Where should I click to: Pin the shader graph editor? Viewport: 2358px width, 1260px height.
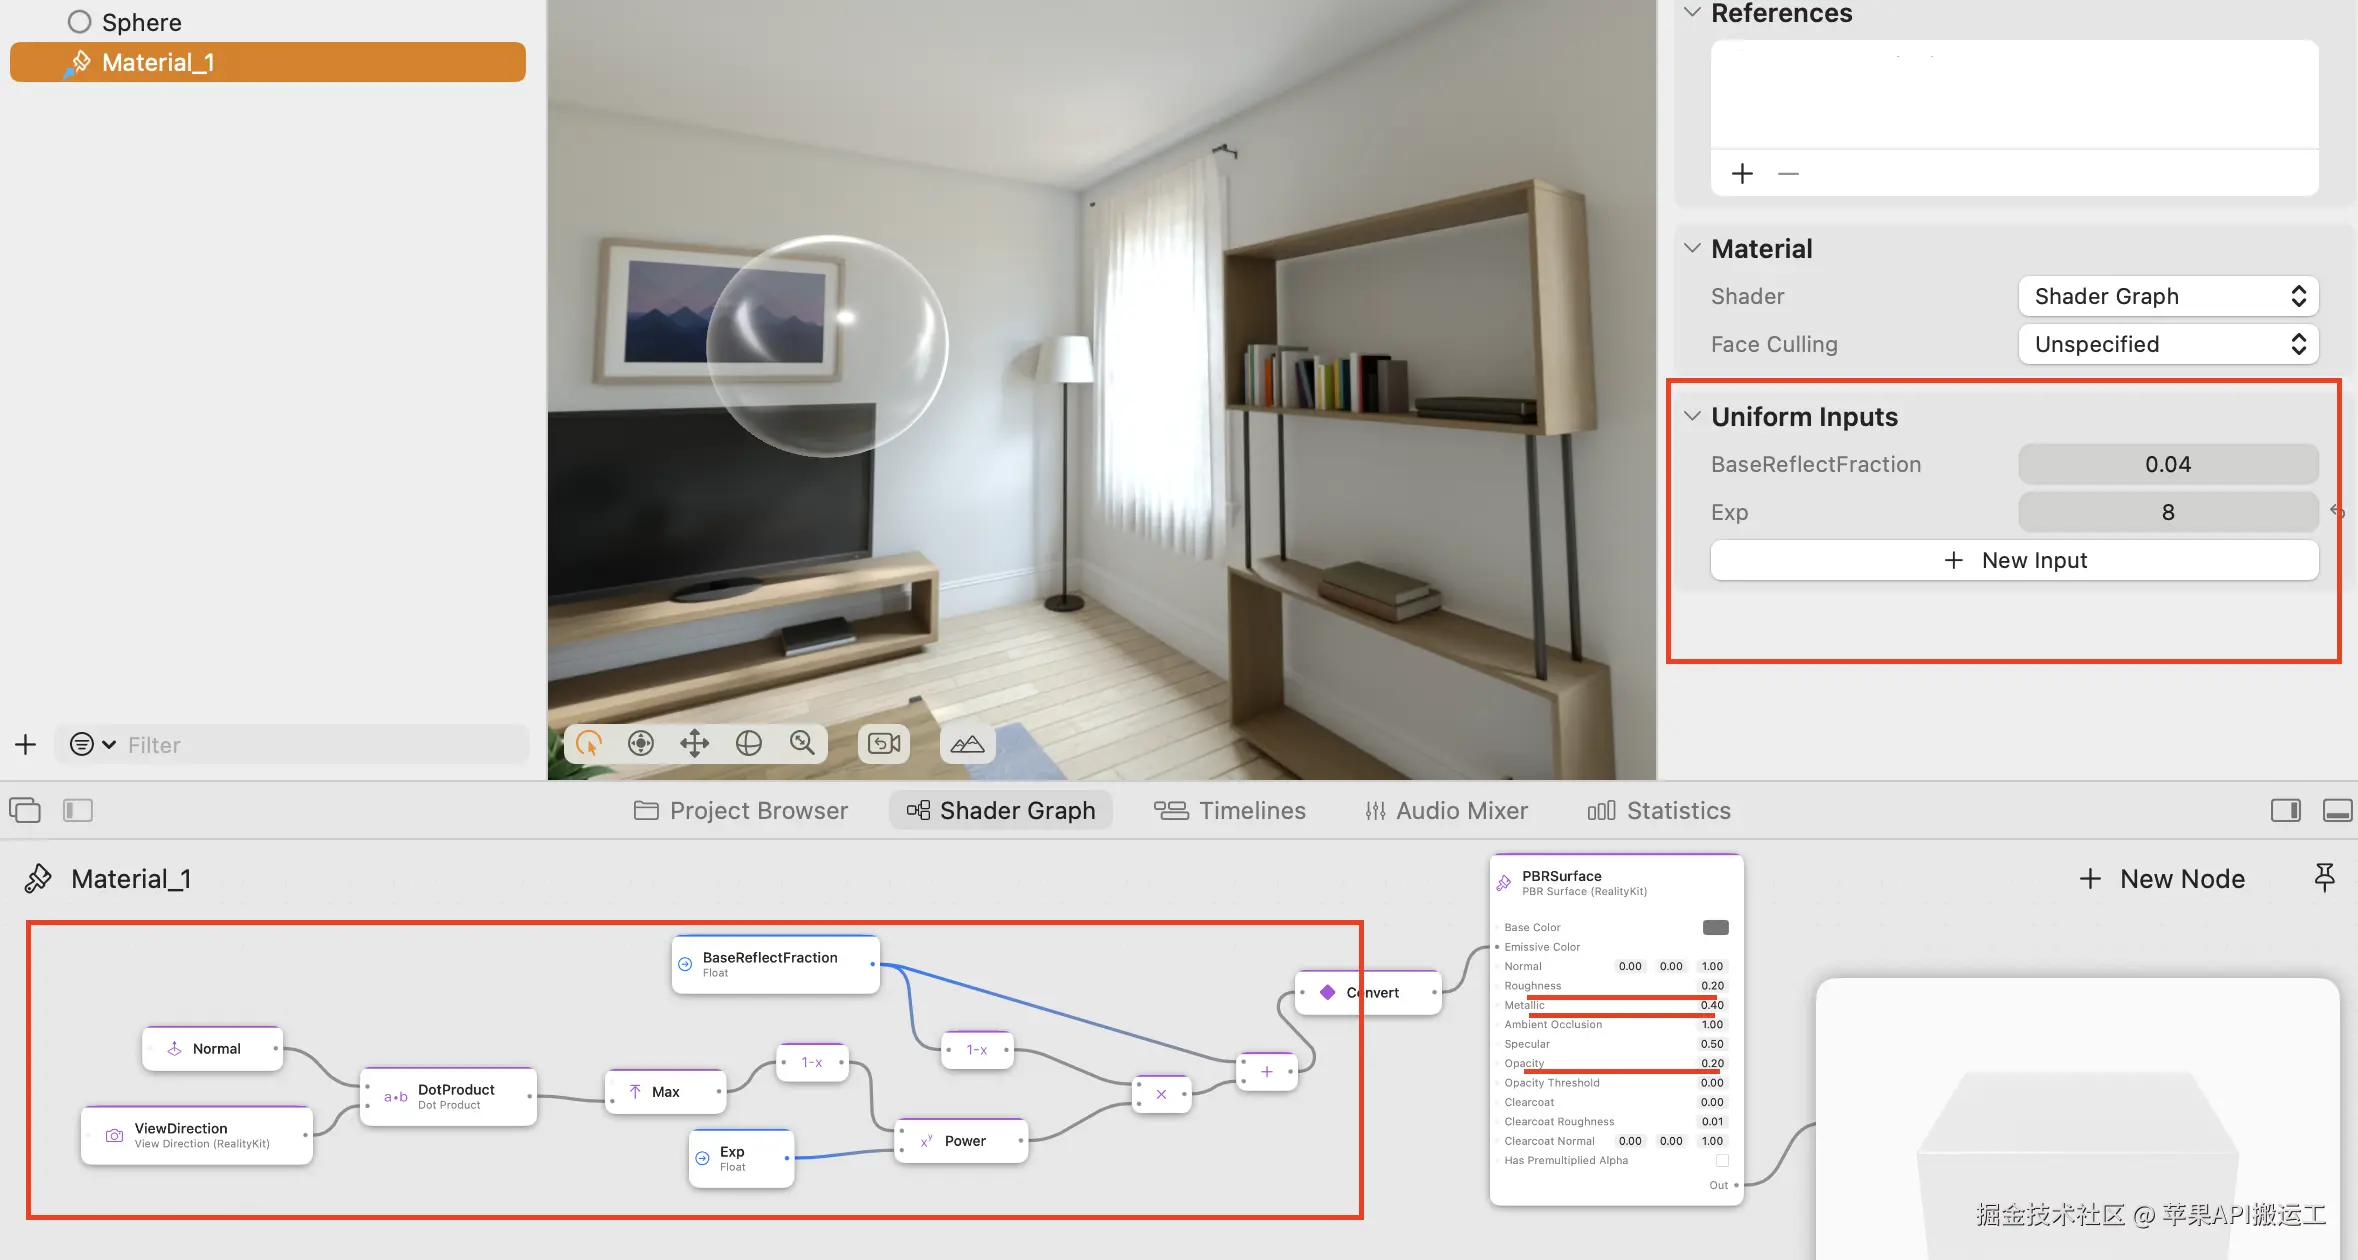click(x=2324, y=877)
